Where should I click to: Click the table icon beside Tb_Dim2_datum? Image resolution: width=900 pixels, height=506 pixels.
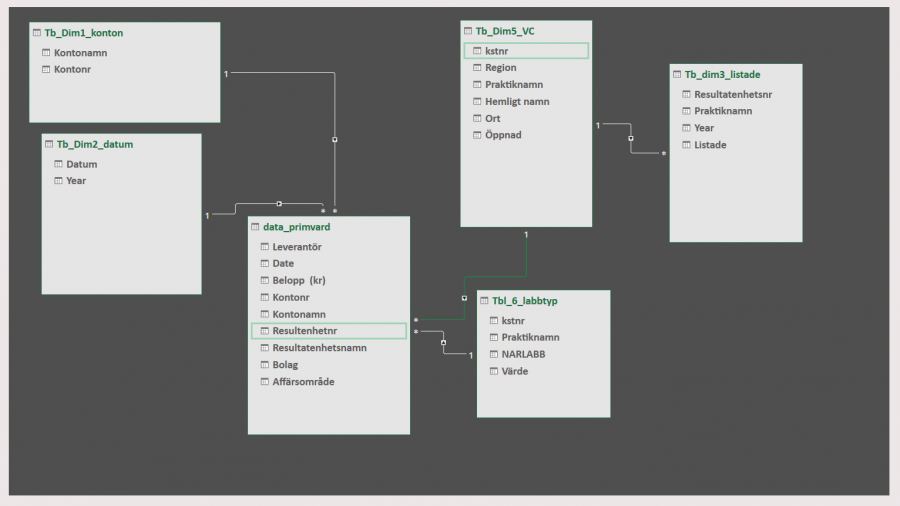49,144
